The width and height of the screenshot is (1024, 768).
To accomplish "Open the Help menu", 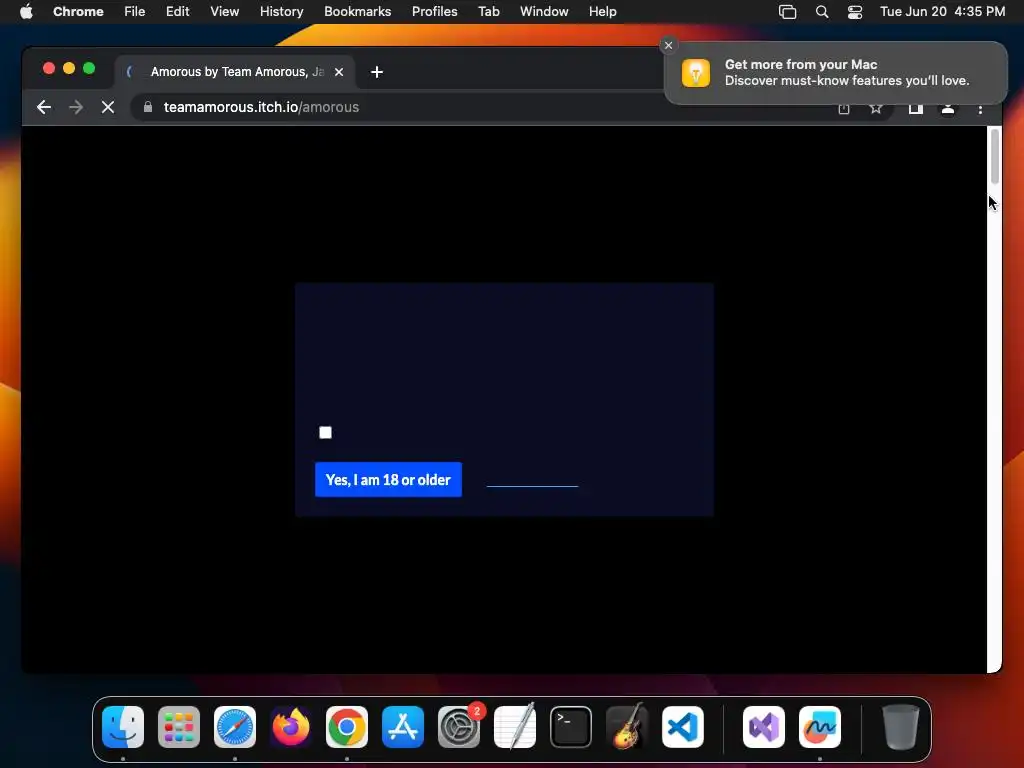I will (602, 12).
